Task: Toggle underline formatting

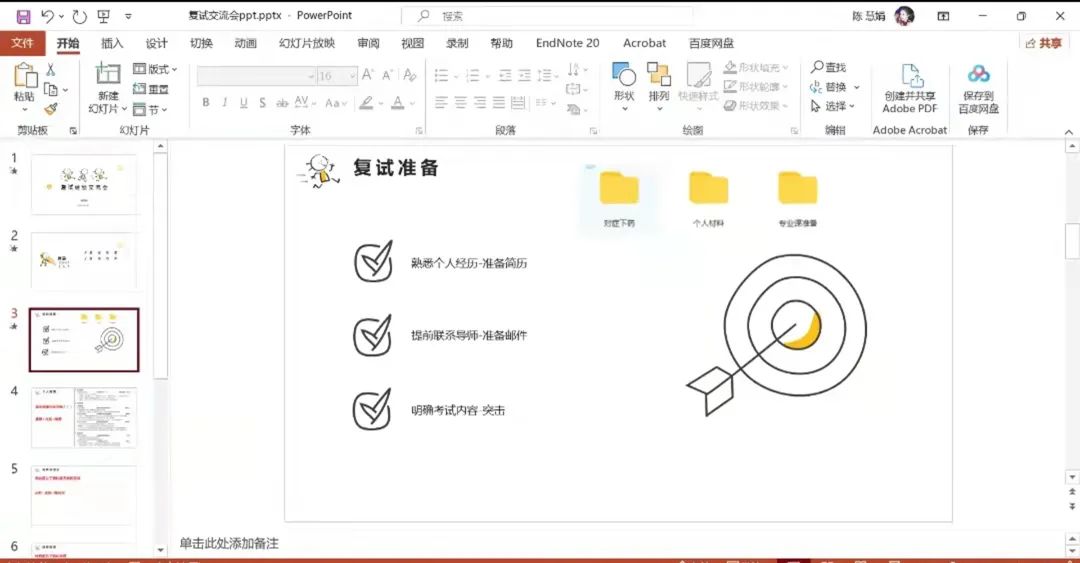Action: pyautogui.click(x=243, y=103)
